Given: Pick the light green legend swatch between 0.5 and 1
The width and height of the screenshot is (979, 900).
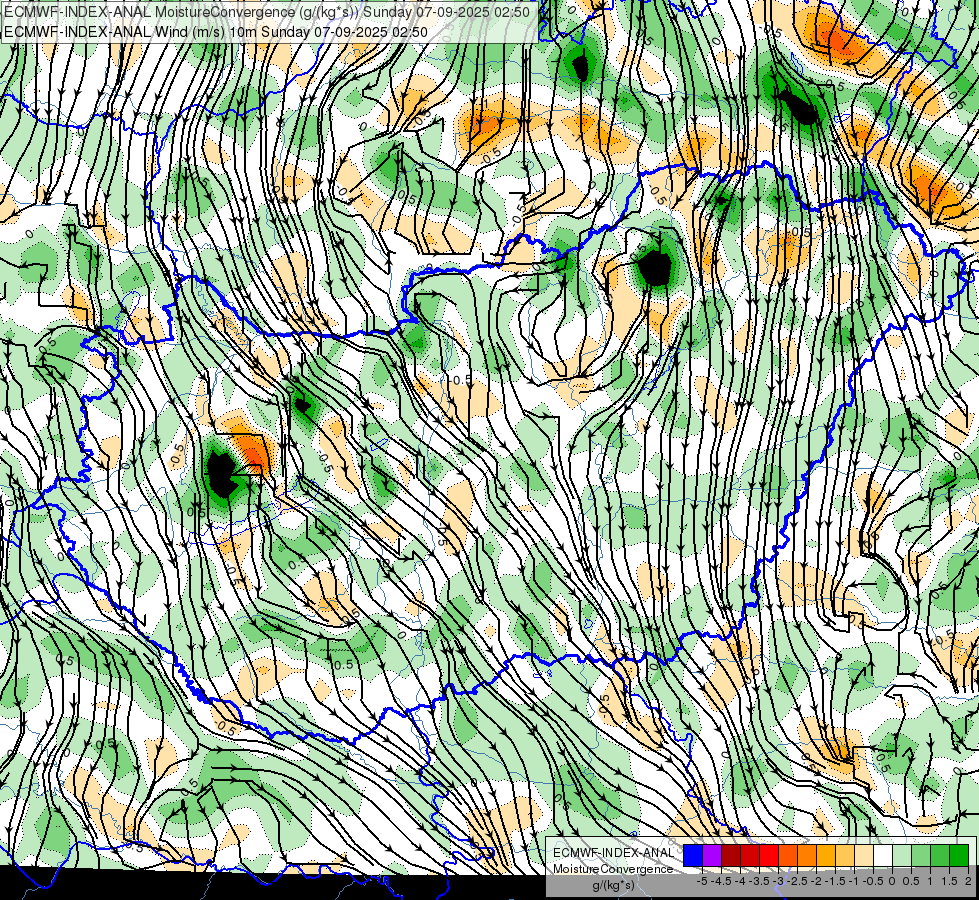Looking at the screenshot, I should (x=921, y=856).
